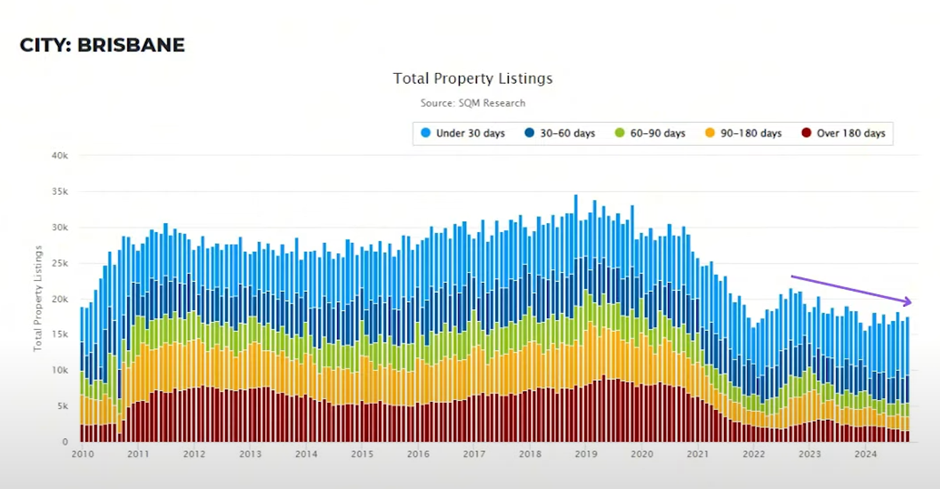This screenshot has height=489, width=940.
Task: Select the 2022 x-axis year label
Action: click(754, 454)
